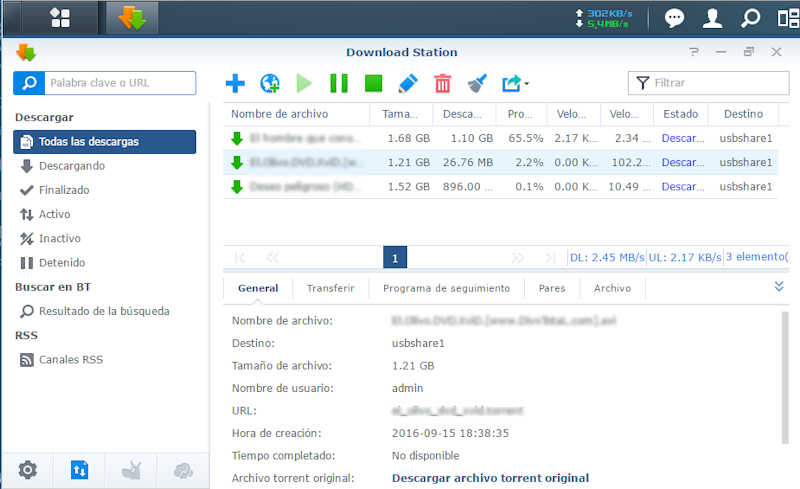Viewport: 800px width, 489px height.
Task: Sort by the Estado column header
Action: click(681, 114)
